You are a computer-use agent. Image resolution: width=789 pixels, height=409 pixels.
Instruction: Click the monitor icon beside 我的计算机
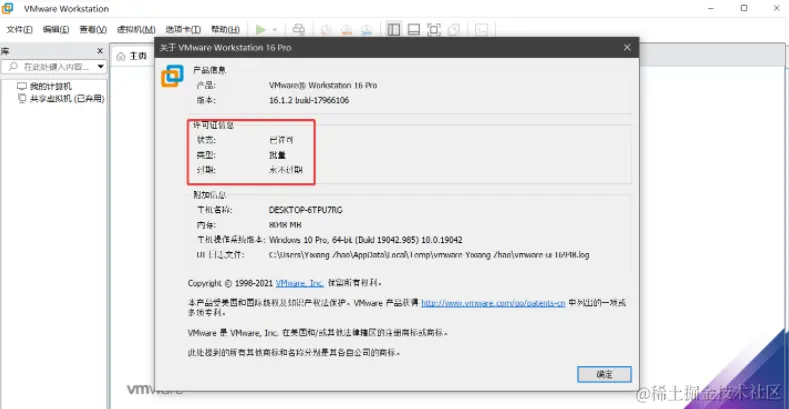coord(22,86)
